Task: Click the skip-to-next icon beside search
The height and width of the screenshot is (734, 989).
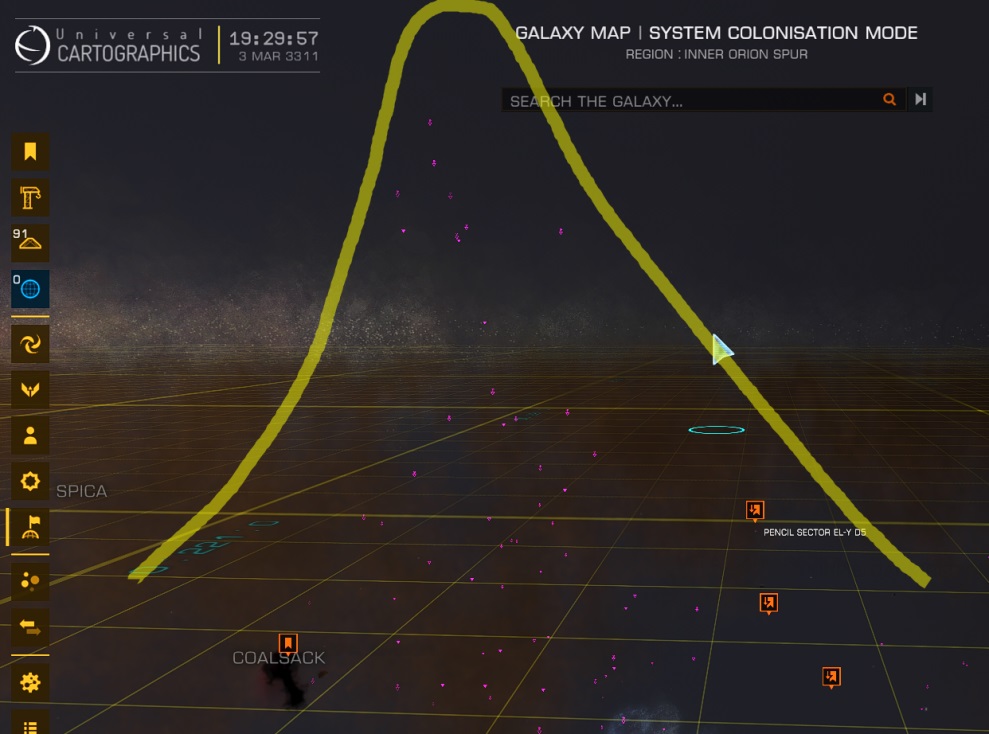Action: point(920,99)
